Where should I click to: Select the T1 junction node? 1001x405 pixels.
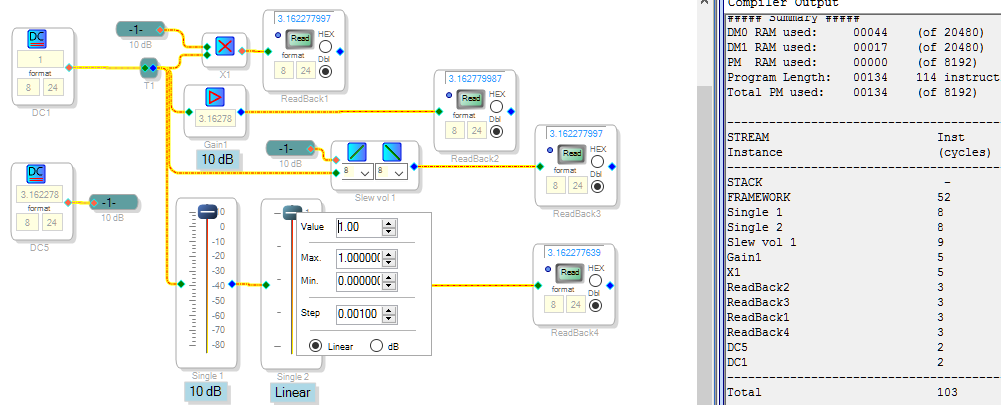[x=149, y=68]
